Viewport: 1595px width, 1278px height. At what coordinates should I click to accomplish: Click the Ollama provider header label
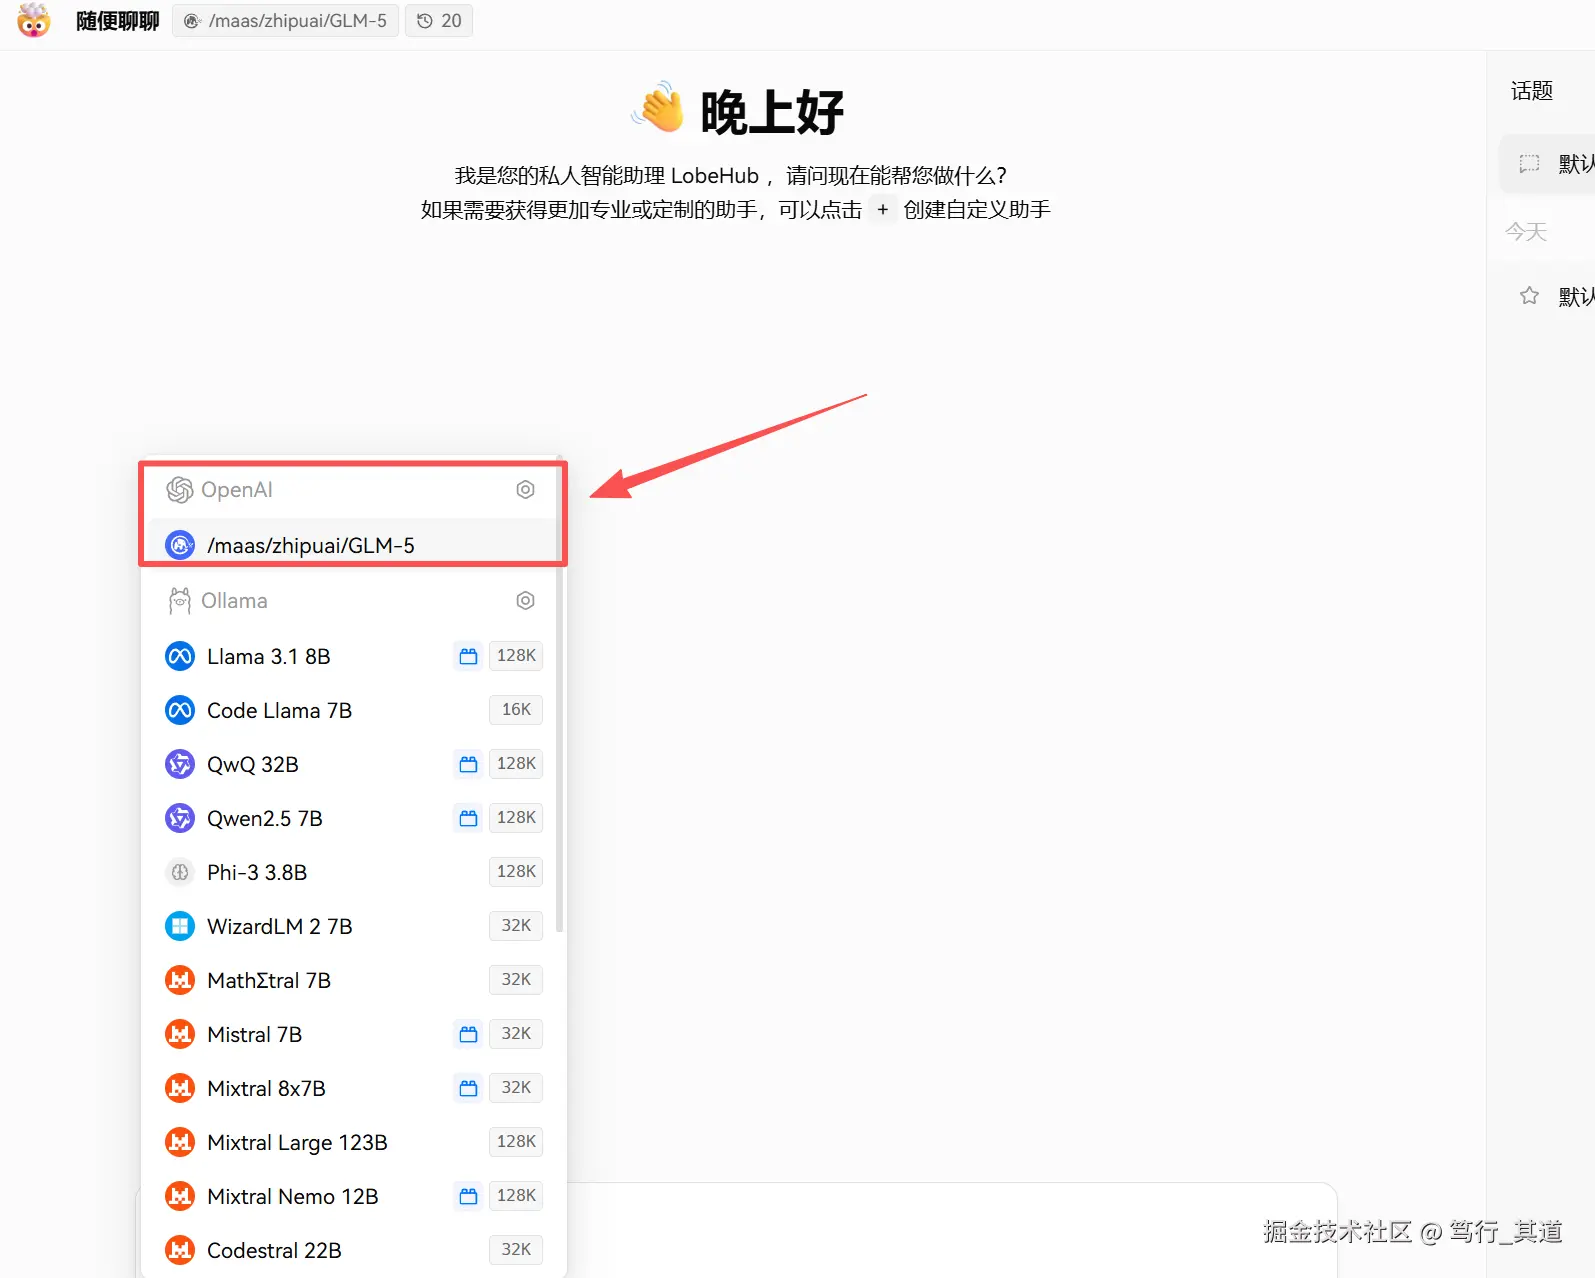point(234,600)
